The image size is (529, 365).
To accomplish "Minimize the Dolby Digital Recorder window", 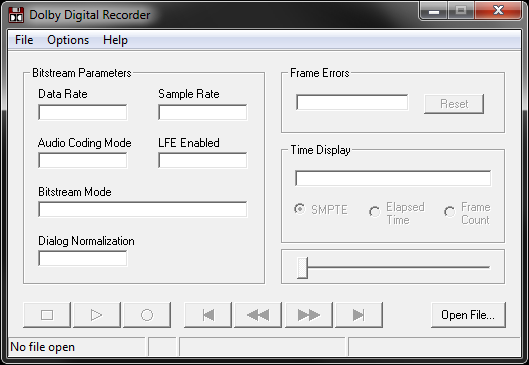I will pyautogui.click(x=434, y=10).
